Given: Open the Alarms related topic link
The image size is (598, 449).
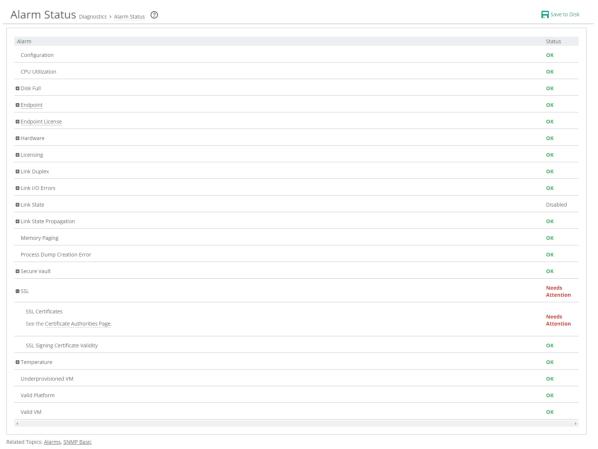Looking at the screenshot, I should (52, 442).
